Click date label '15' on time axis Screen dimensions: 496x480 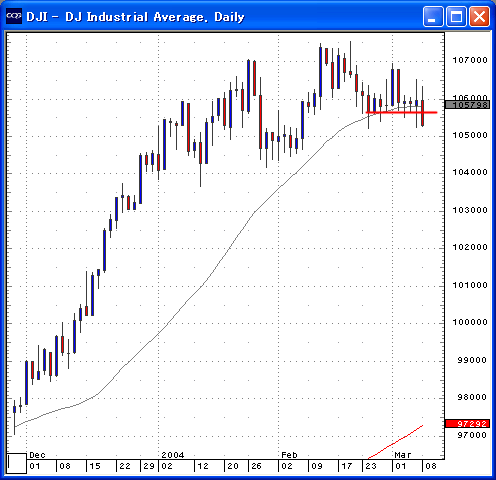coord(95,466)
